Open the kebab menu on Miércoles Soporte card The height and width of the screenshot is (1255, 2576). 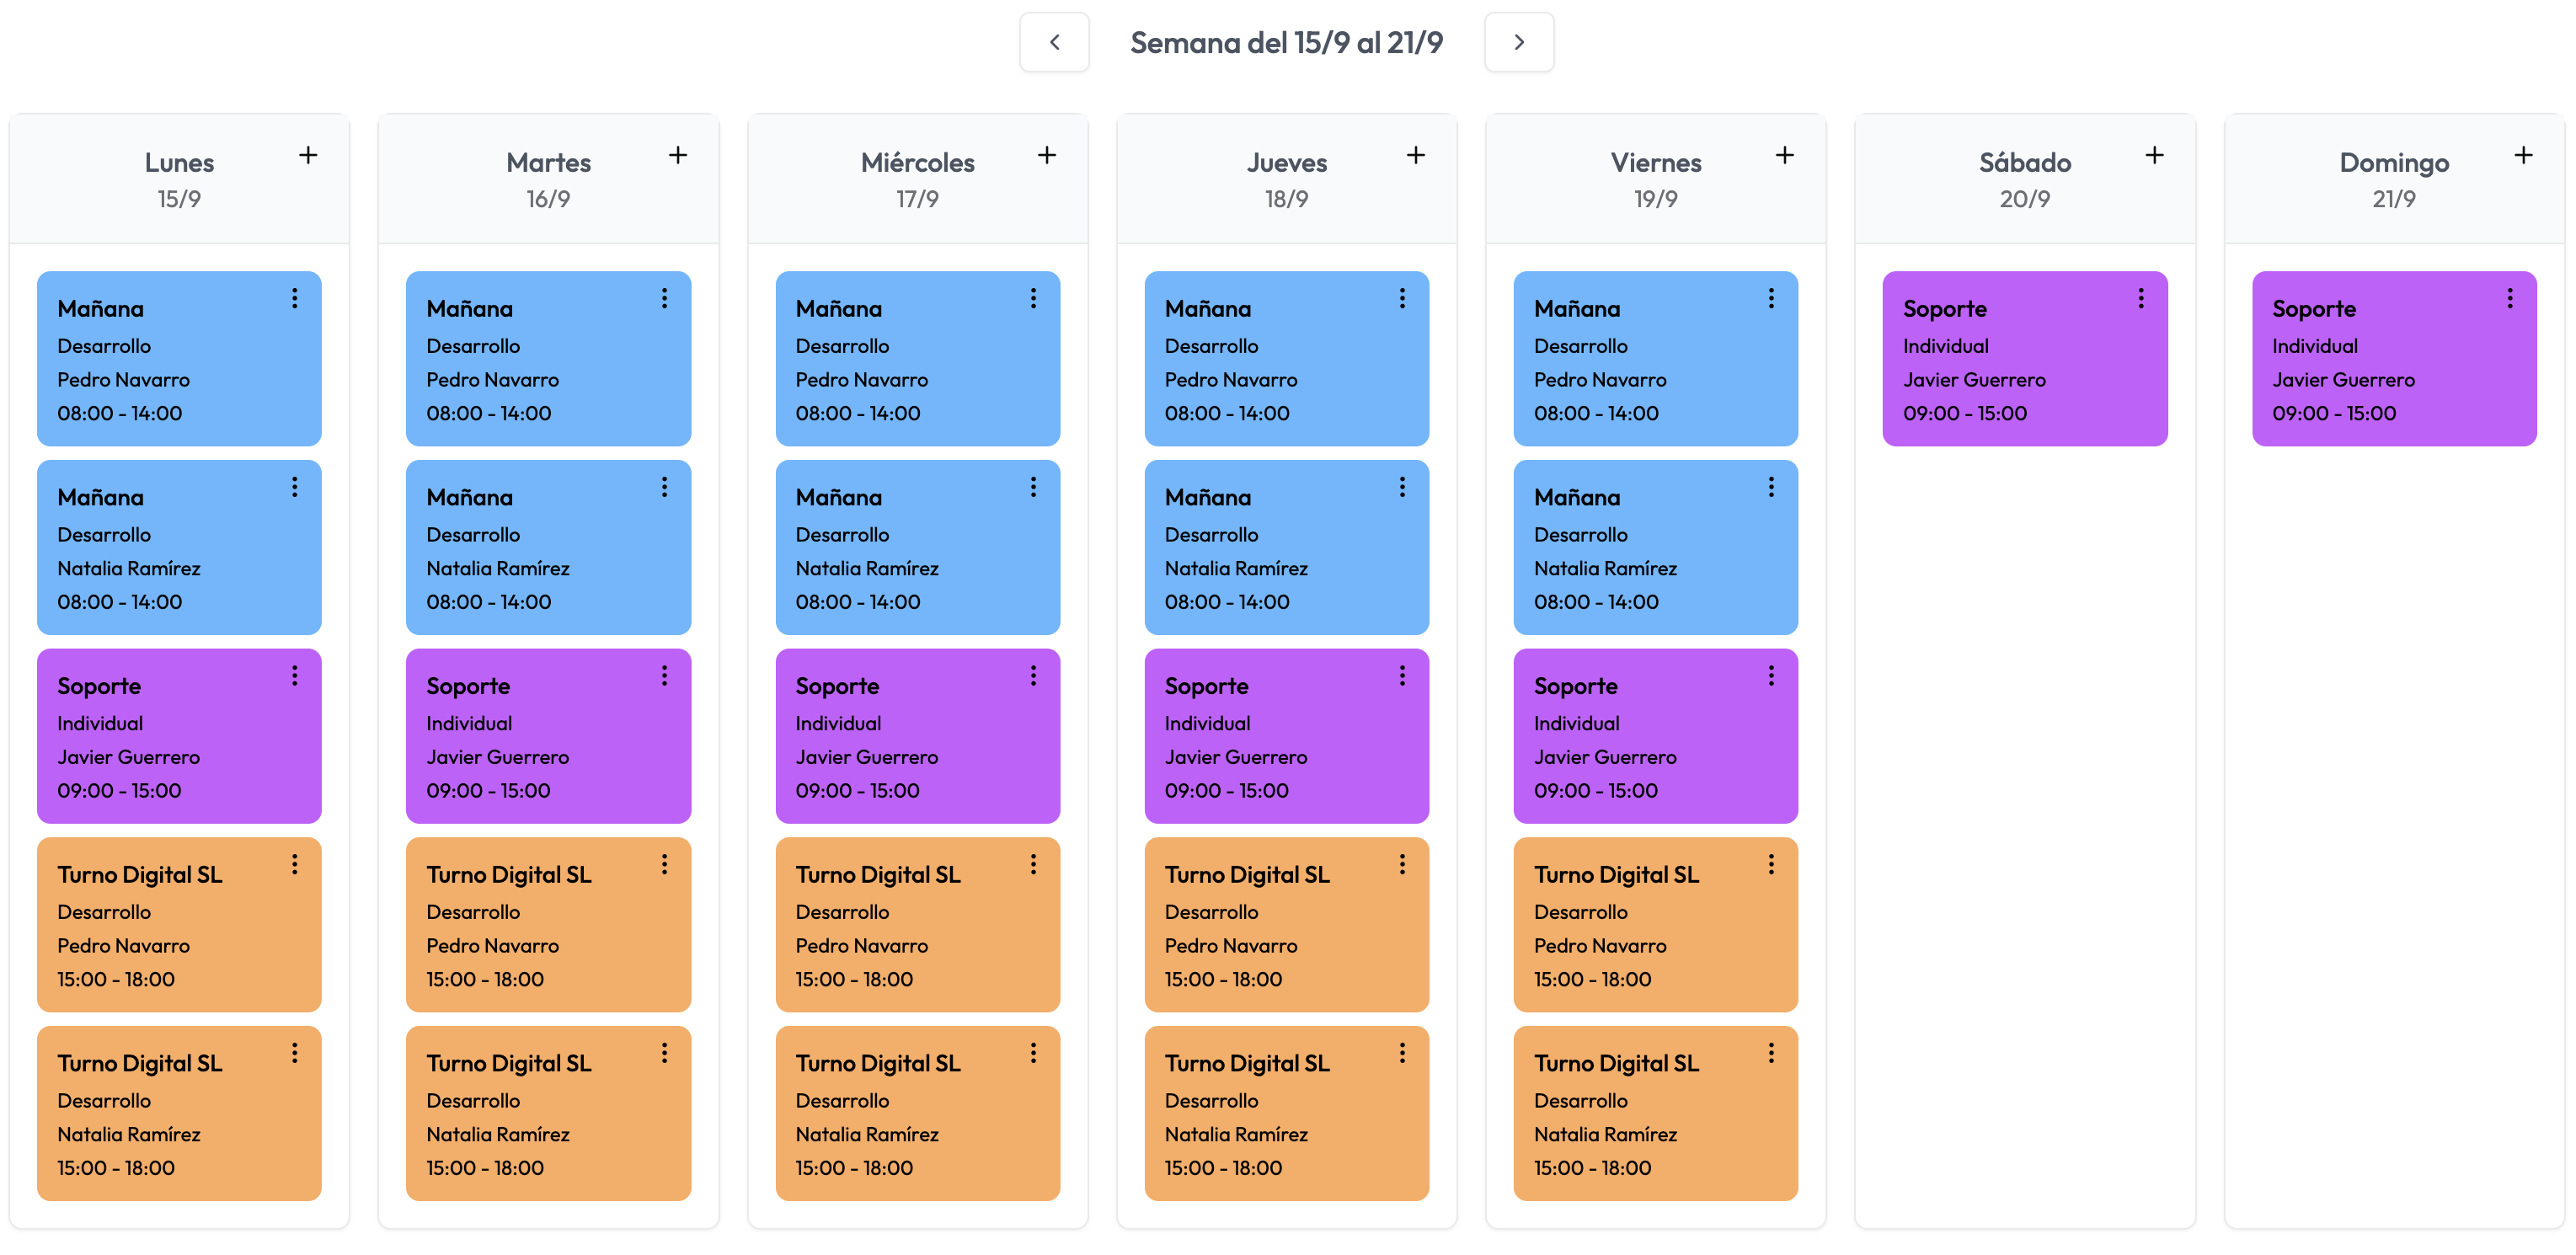coord(1033,675)
